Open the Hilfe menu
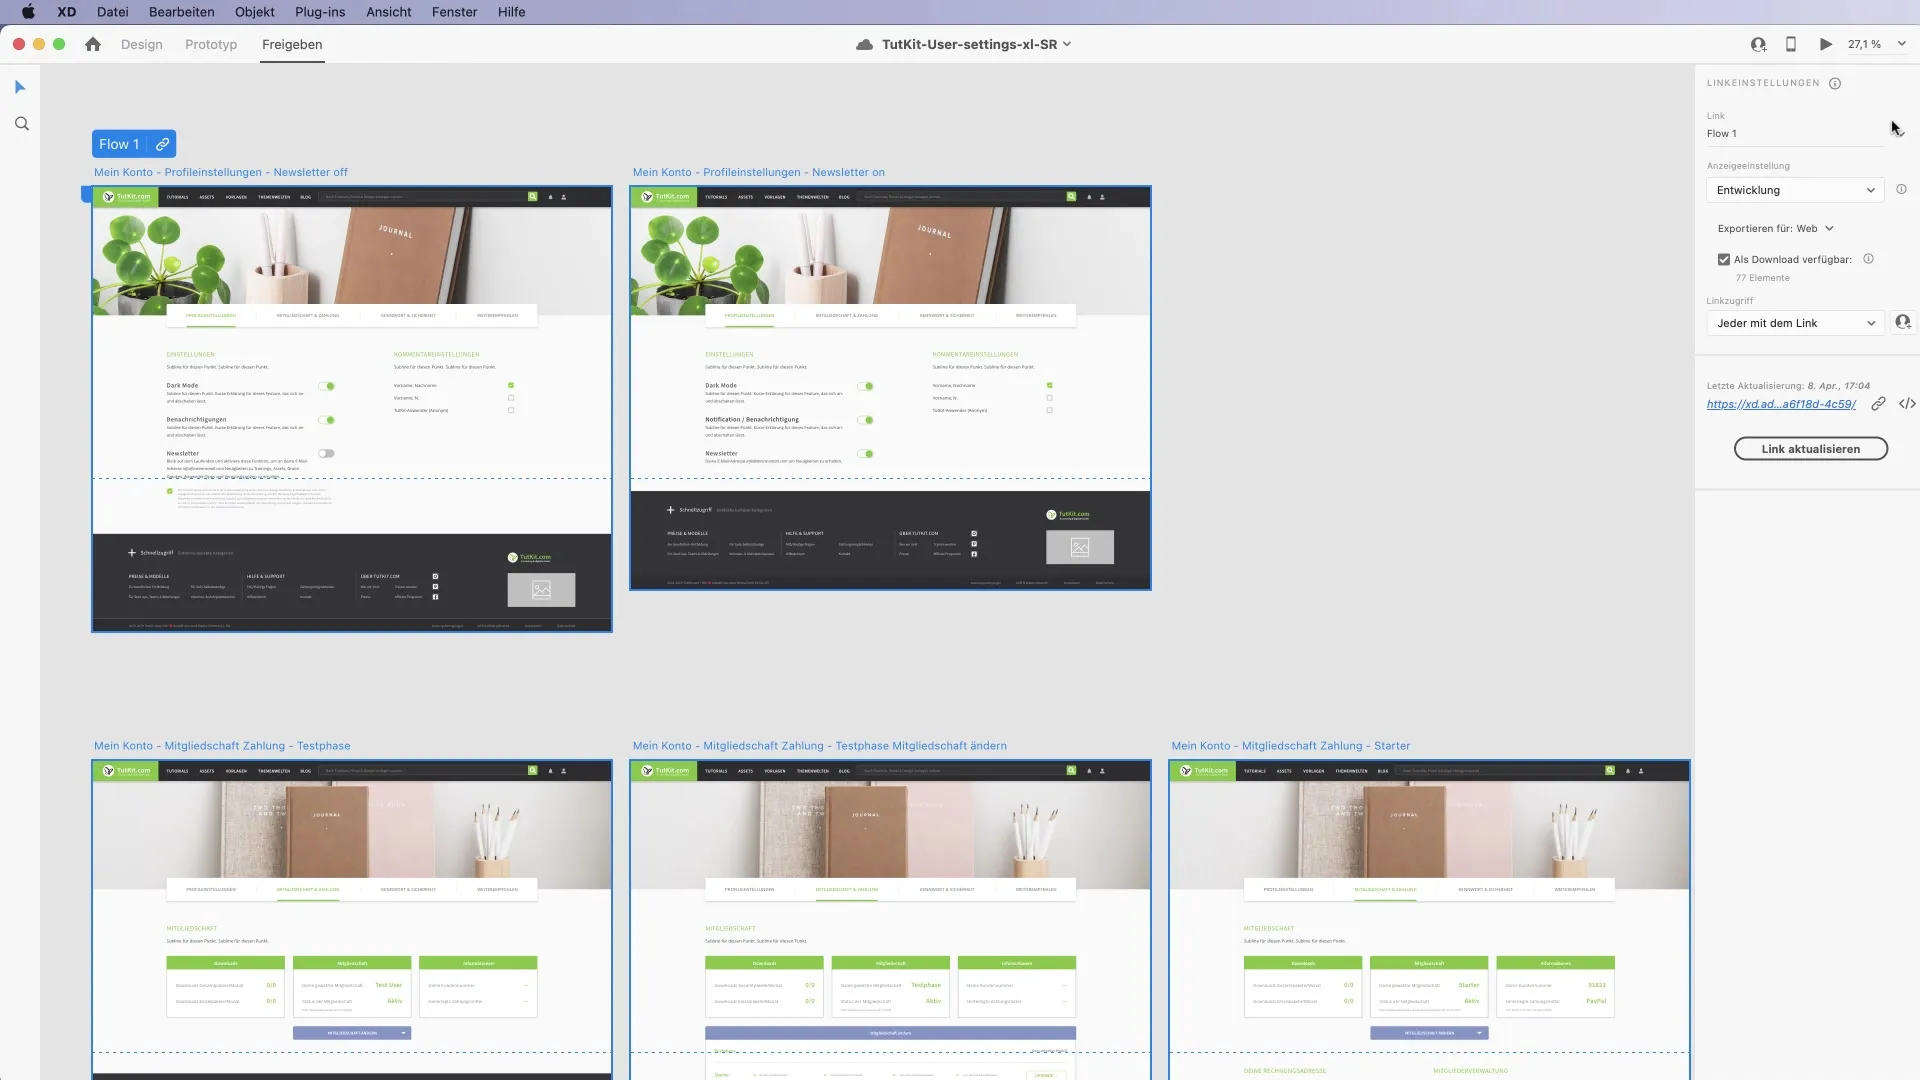Screen dimensions: 1920x1080 point(511,12)
